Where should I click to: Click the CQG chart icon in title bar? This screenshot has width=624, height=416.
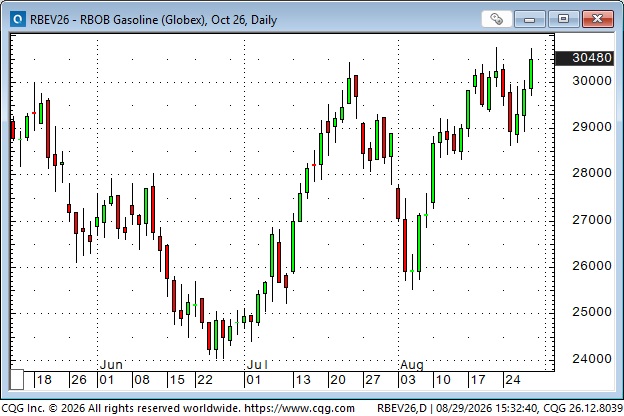[x=18, y=19]
